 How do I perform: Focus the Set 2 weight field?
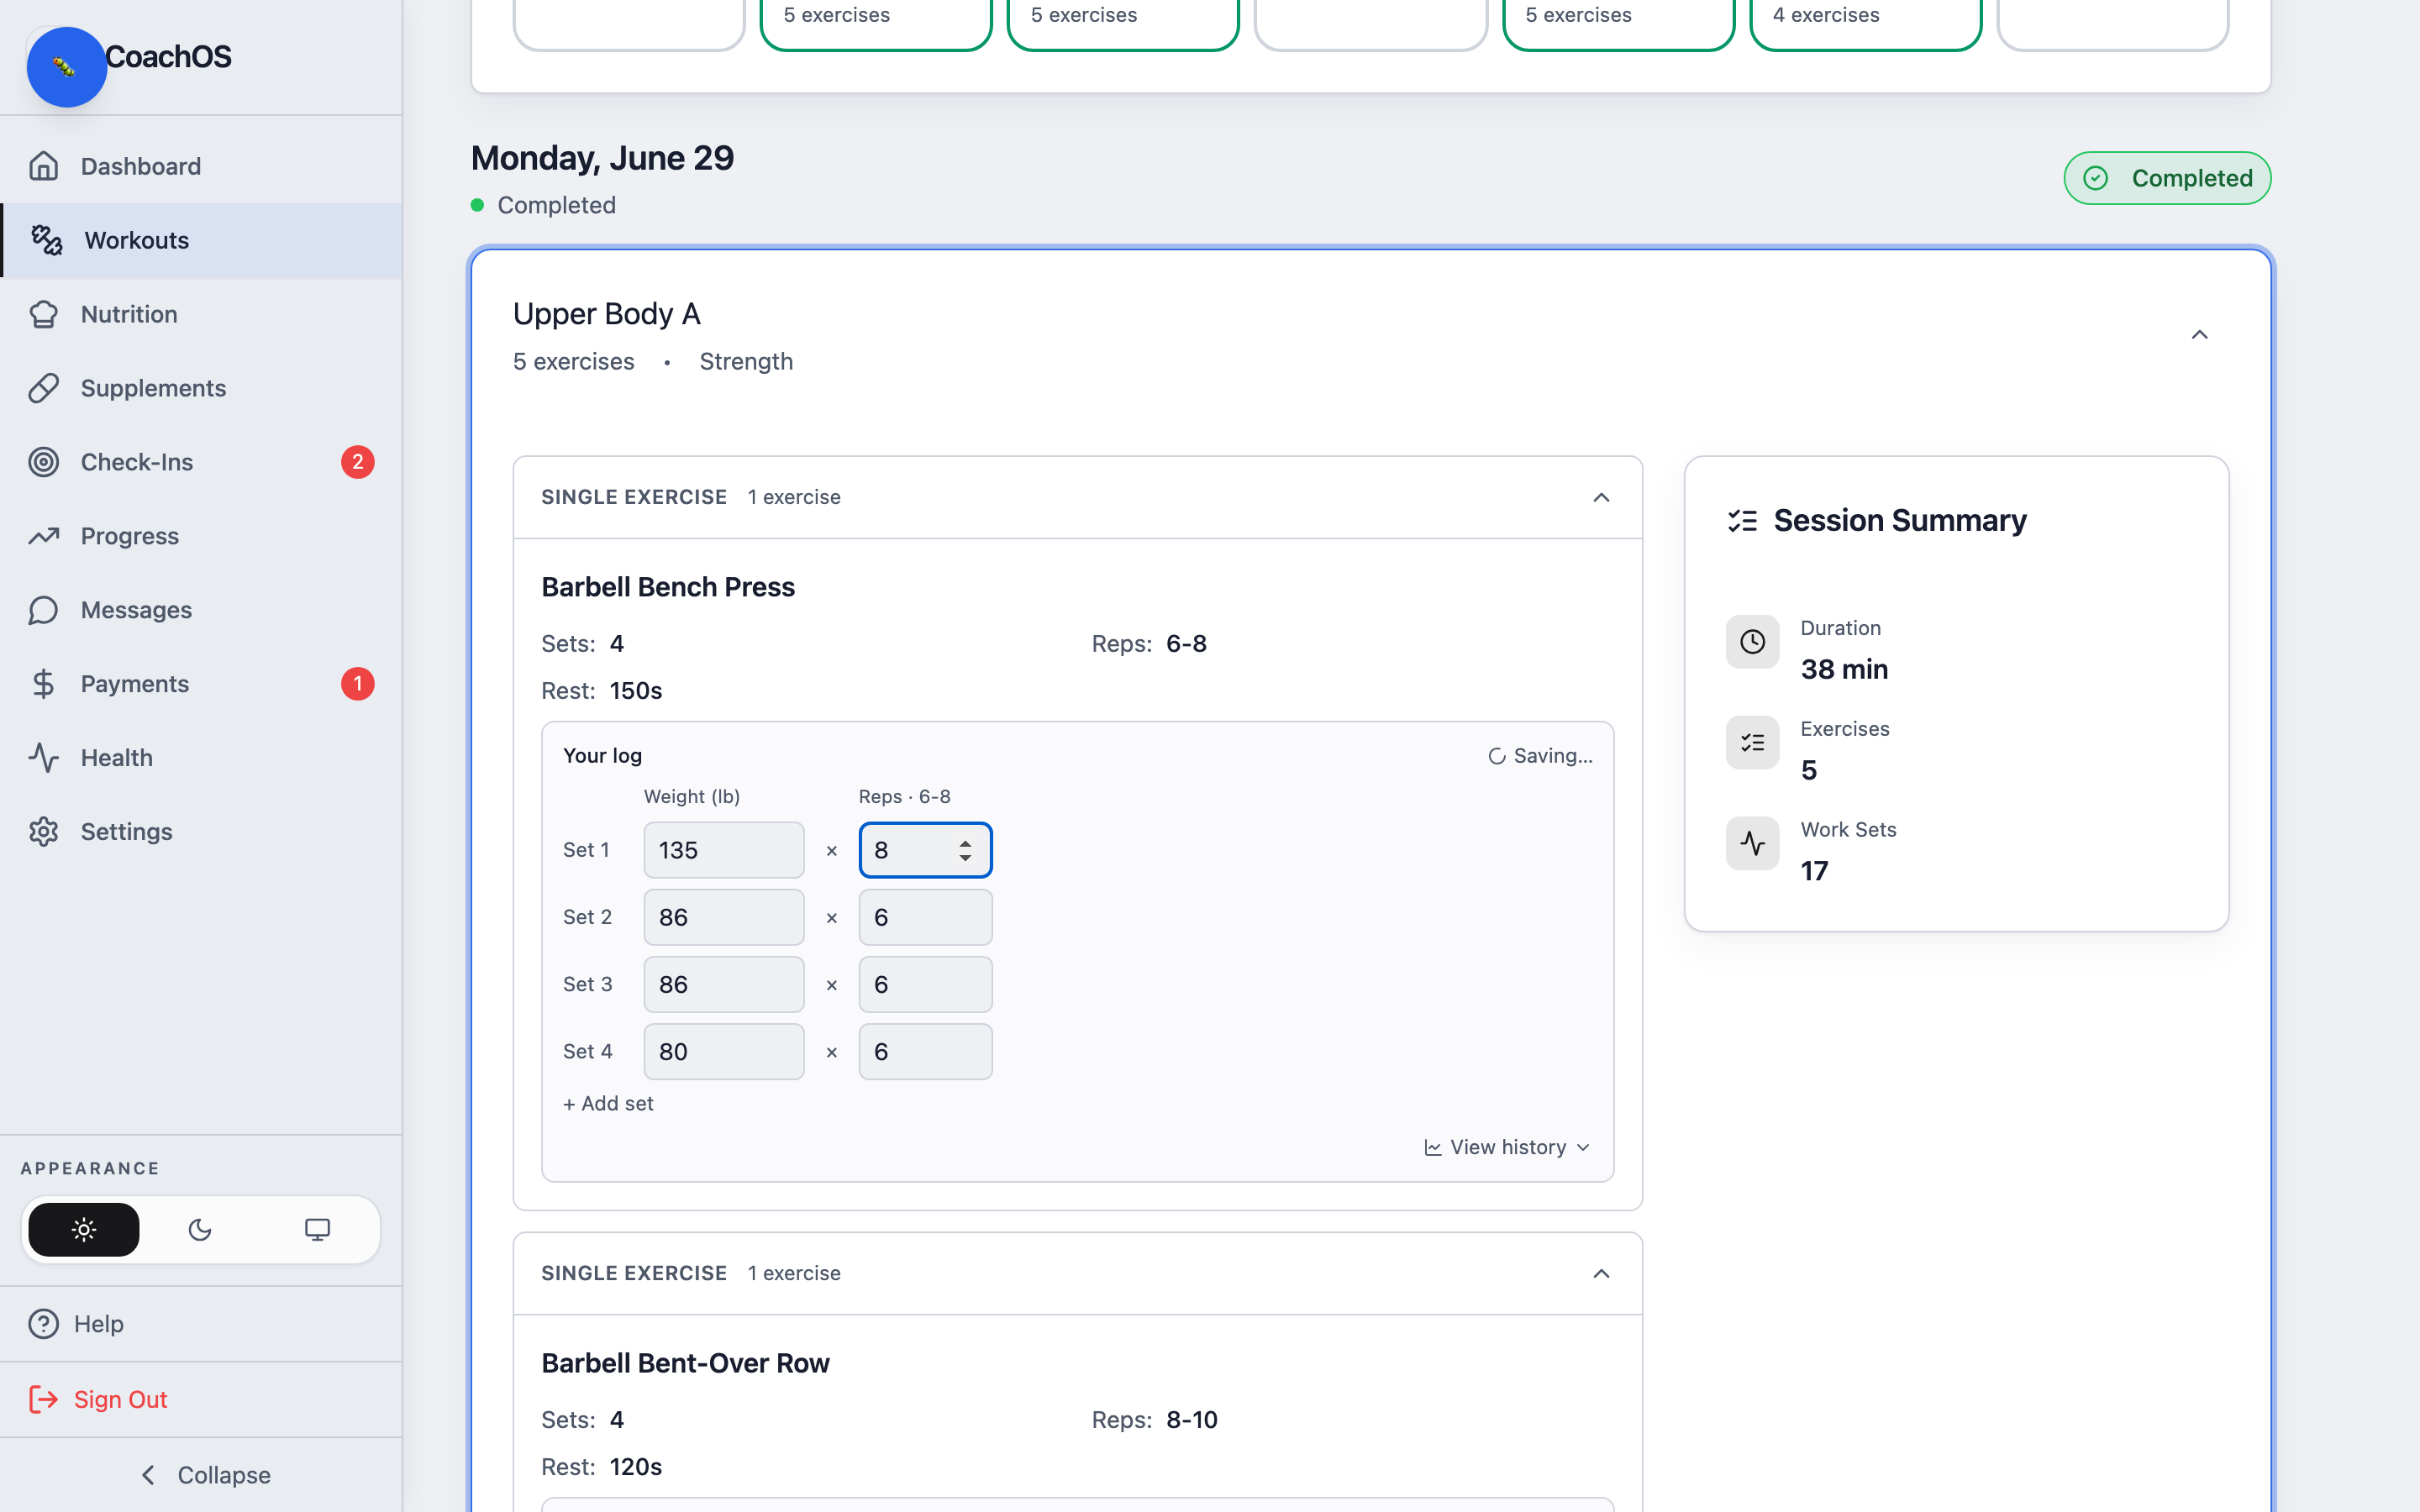click(x=724, y=917)
